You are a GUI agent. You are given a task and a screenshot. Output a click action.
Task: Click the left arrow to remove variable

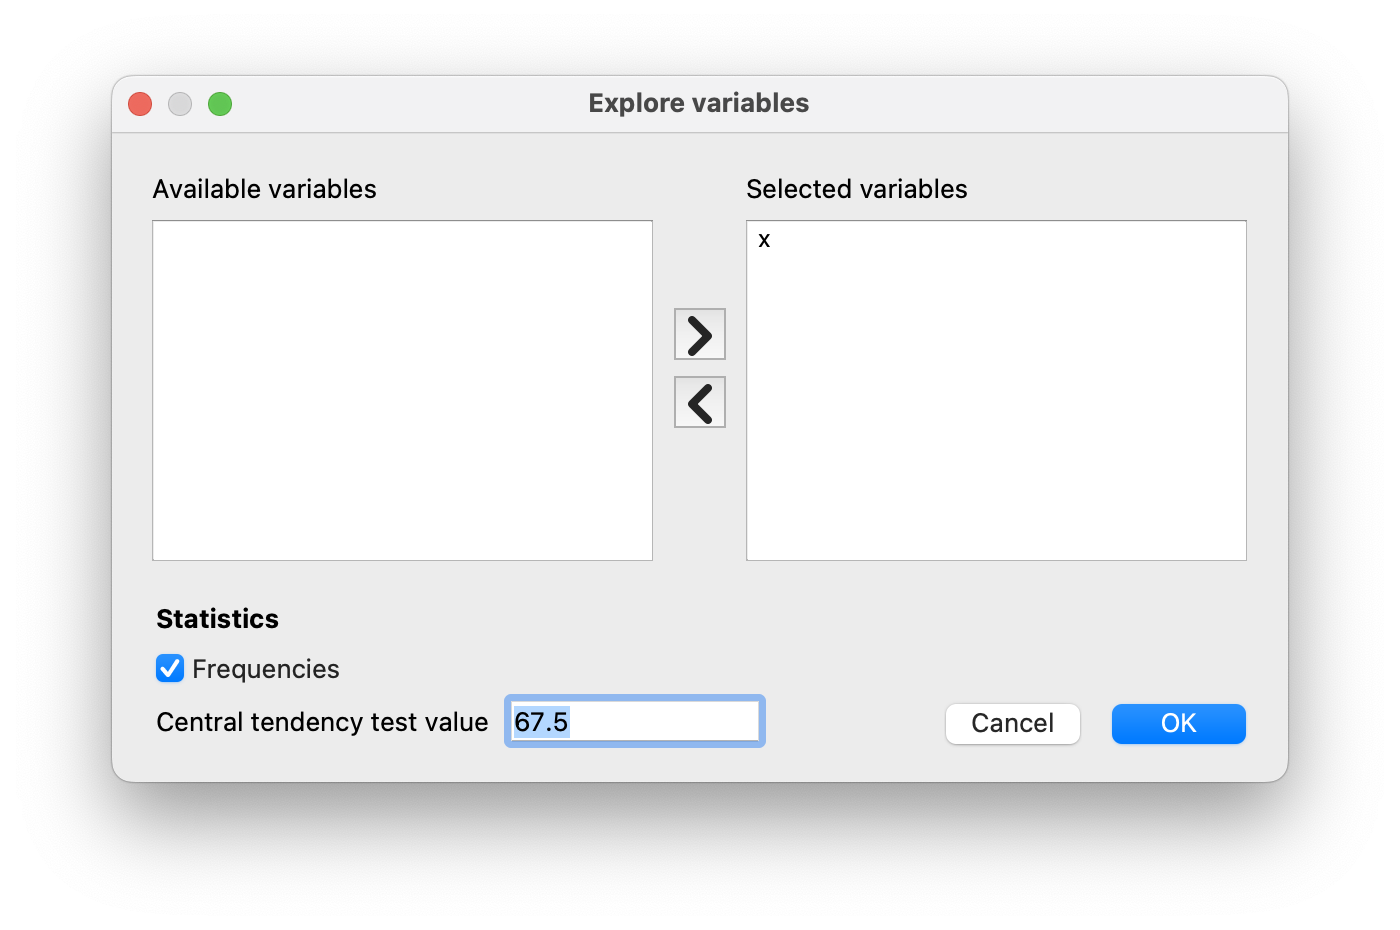(x=700, y=402)
